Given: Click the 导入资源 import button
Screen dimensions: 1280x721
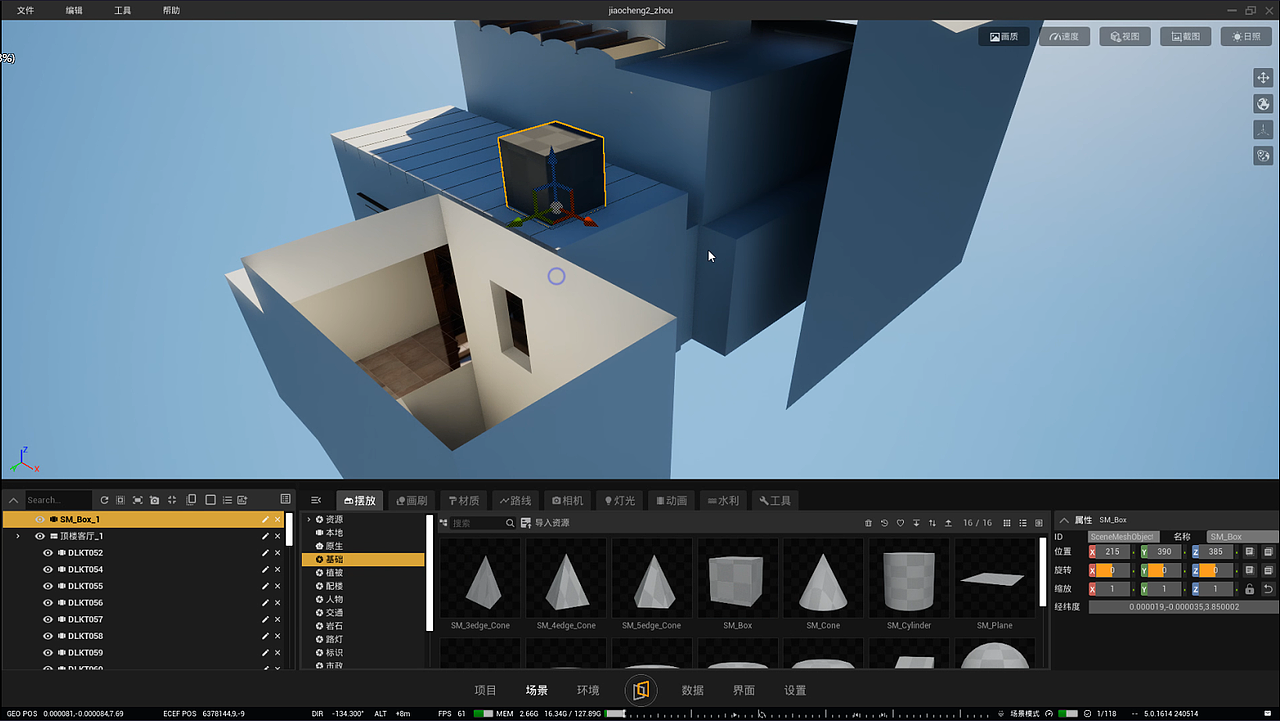Looking at the screenshot, I should coord(545,523).
